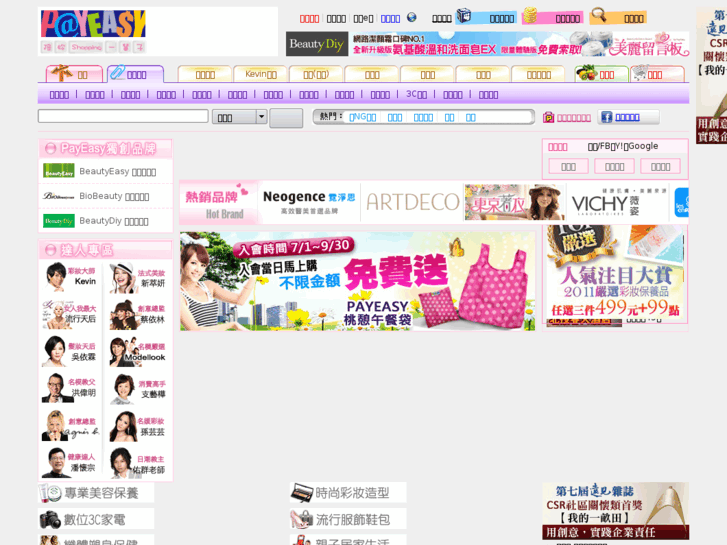The width and height of the screenshot is (727, 545).
Task: Click the 免費送 PAYEASY 桃憩午餐袋 banner
Action: click(x=357, y=281)
